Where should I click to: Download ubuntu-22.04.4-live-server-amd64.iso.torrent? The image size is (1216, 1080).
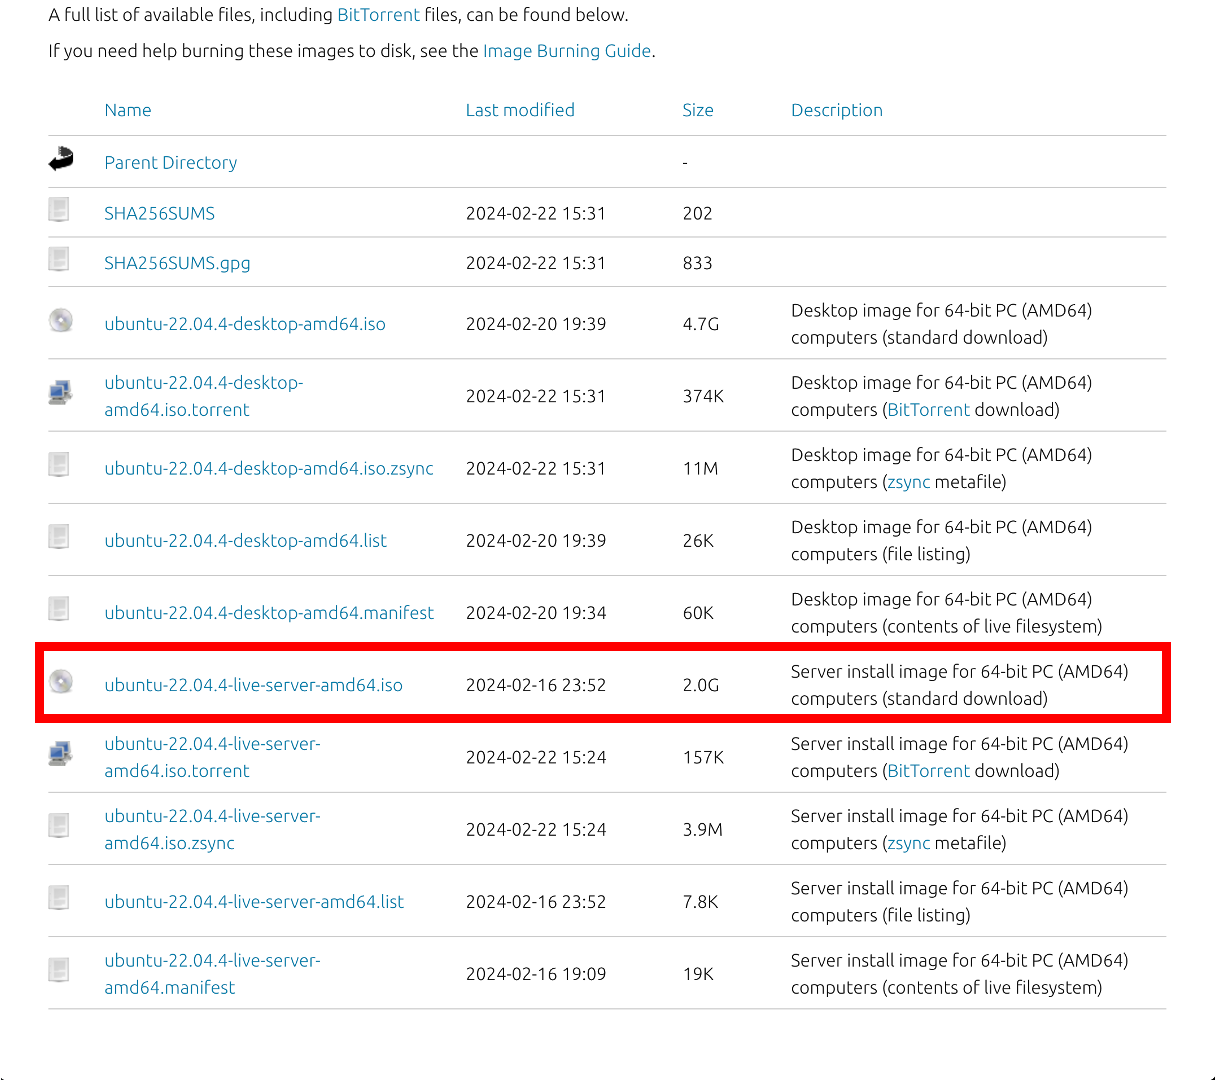coord(213,757)
